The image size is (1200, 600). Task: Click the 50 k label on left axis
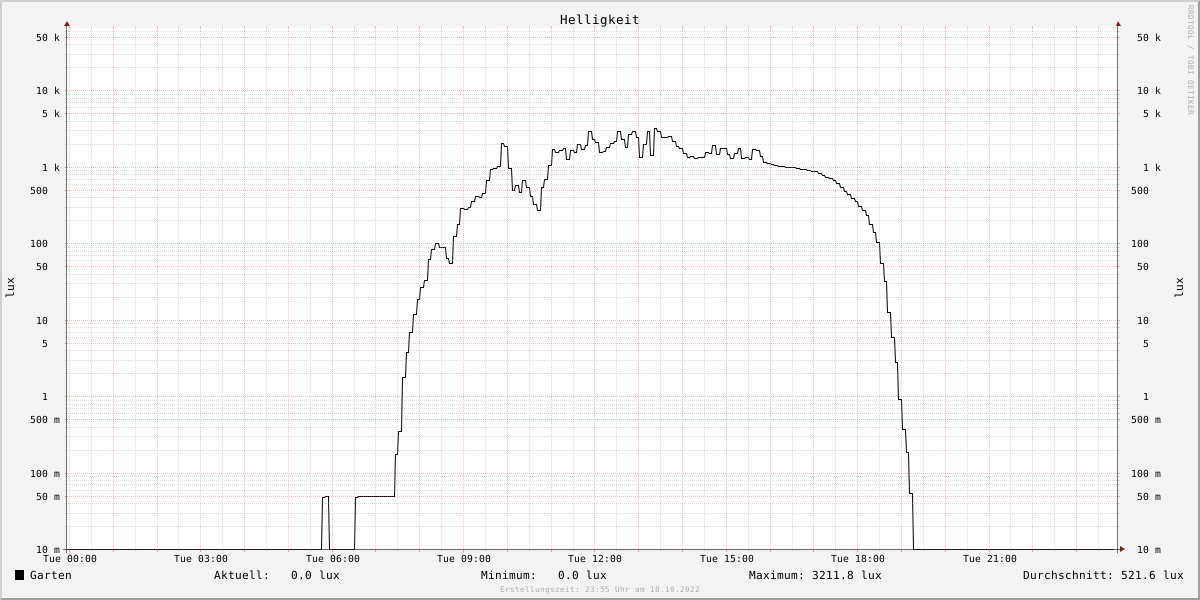(x=48, y=38)
